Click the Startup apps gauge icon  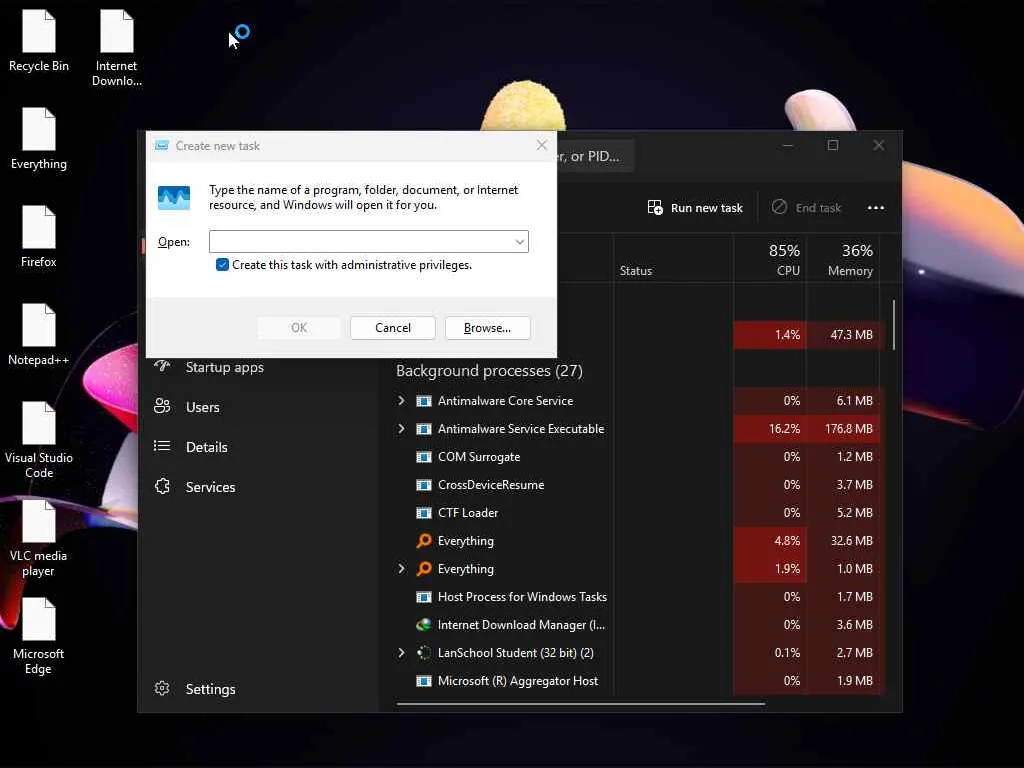tap(162, 366)
